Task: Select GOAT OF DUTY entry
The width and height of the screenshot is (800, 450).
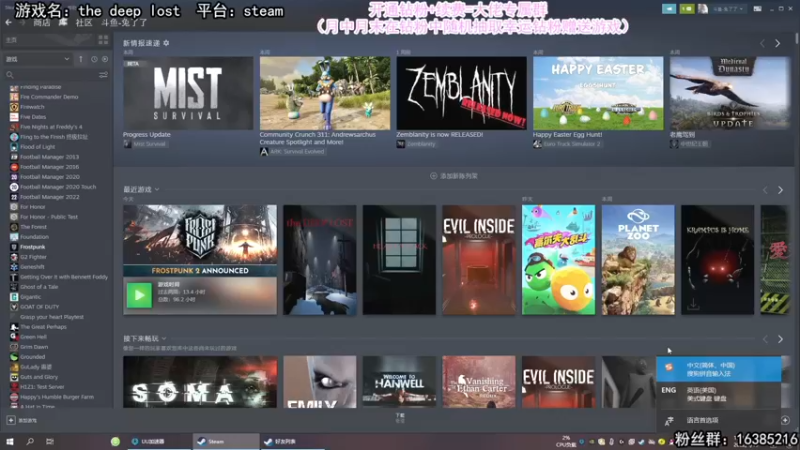Action: coord(39,307)
